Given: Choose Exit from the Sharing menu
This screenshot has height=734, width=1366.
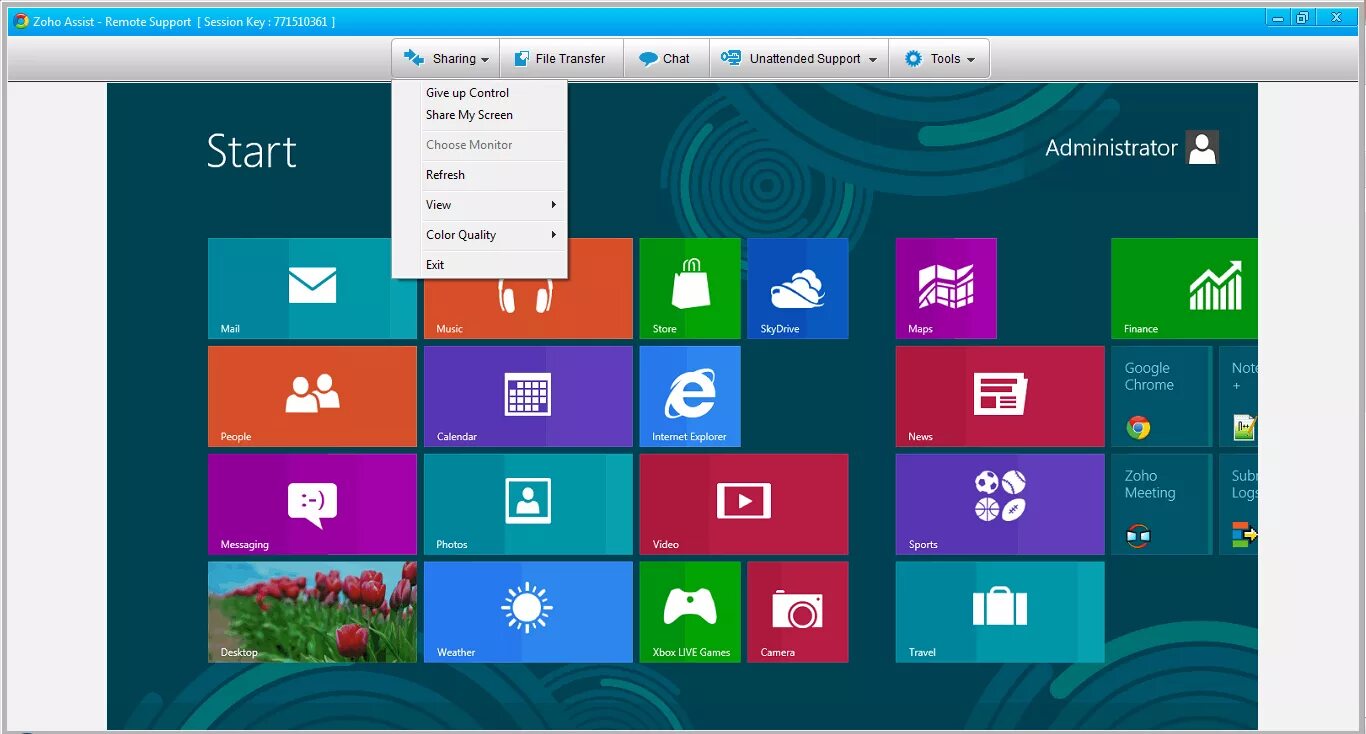Looking at the screenshot, I should [x=480, y=265].
